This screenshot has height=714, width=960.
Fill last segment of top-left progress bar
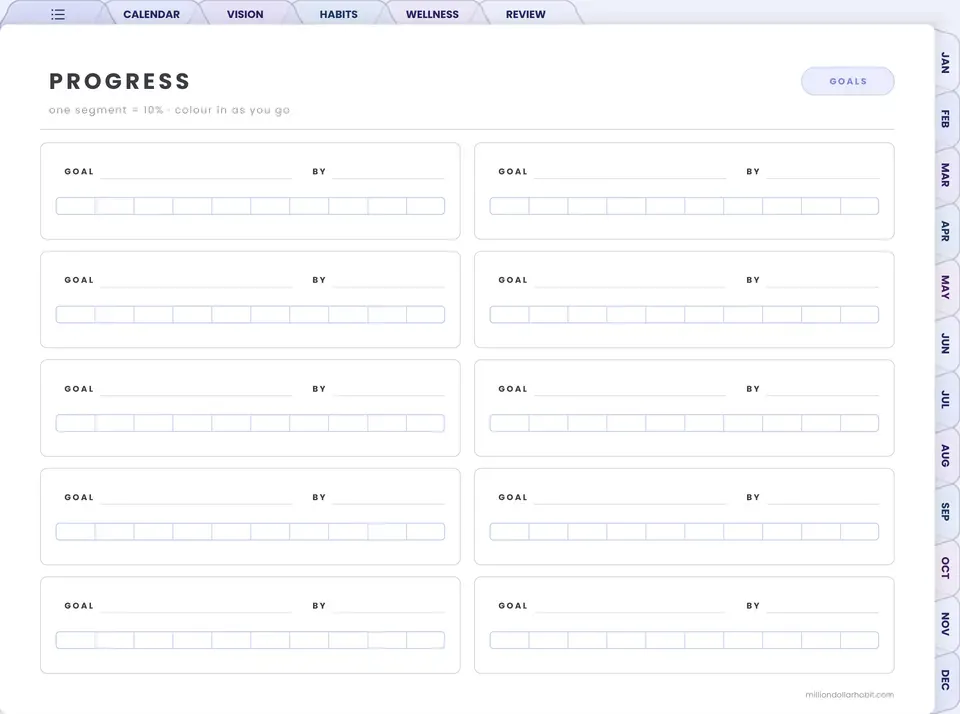pyautogui.click(x=426, y=206)
